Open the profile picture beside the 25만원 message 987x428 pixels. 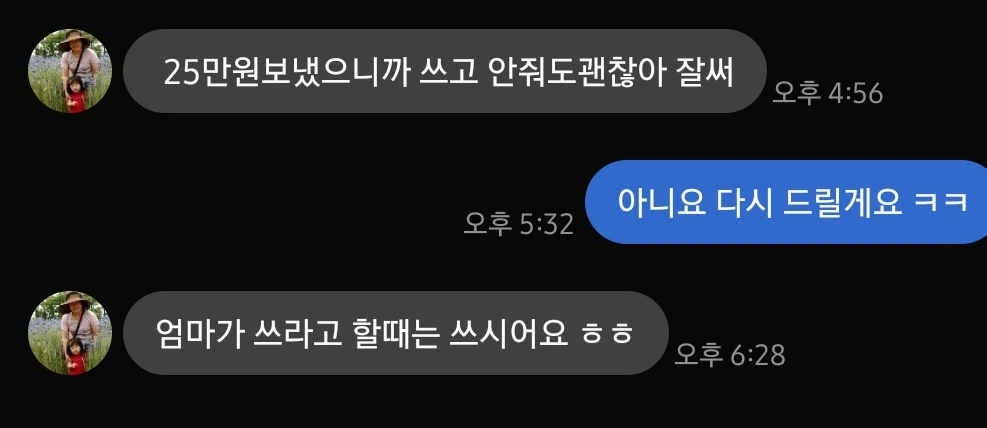(x=70, y=71)
